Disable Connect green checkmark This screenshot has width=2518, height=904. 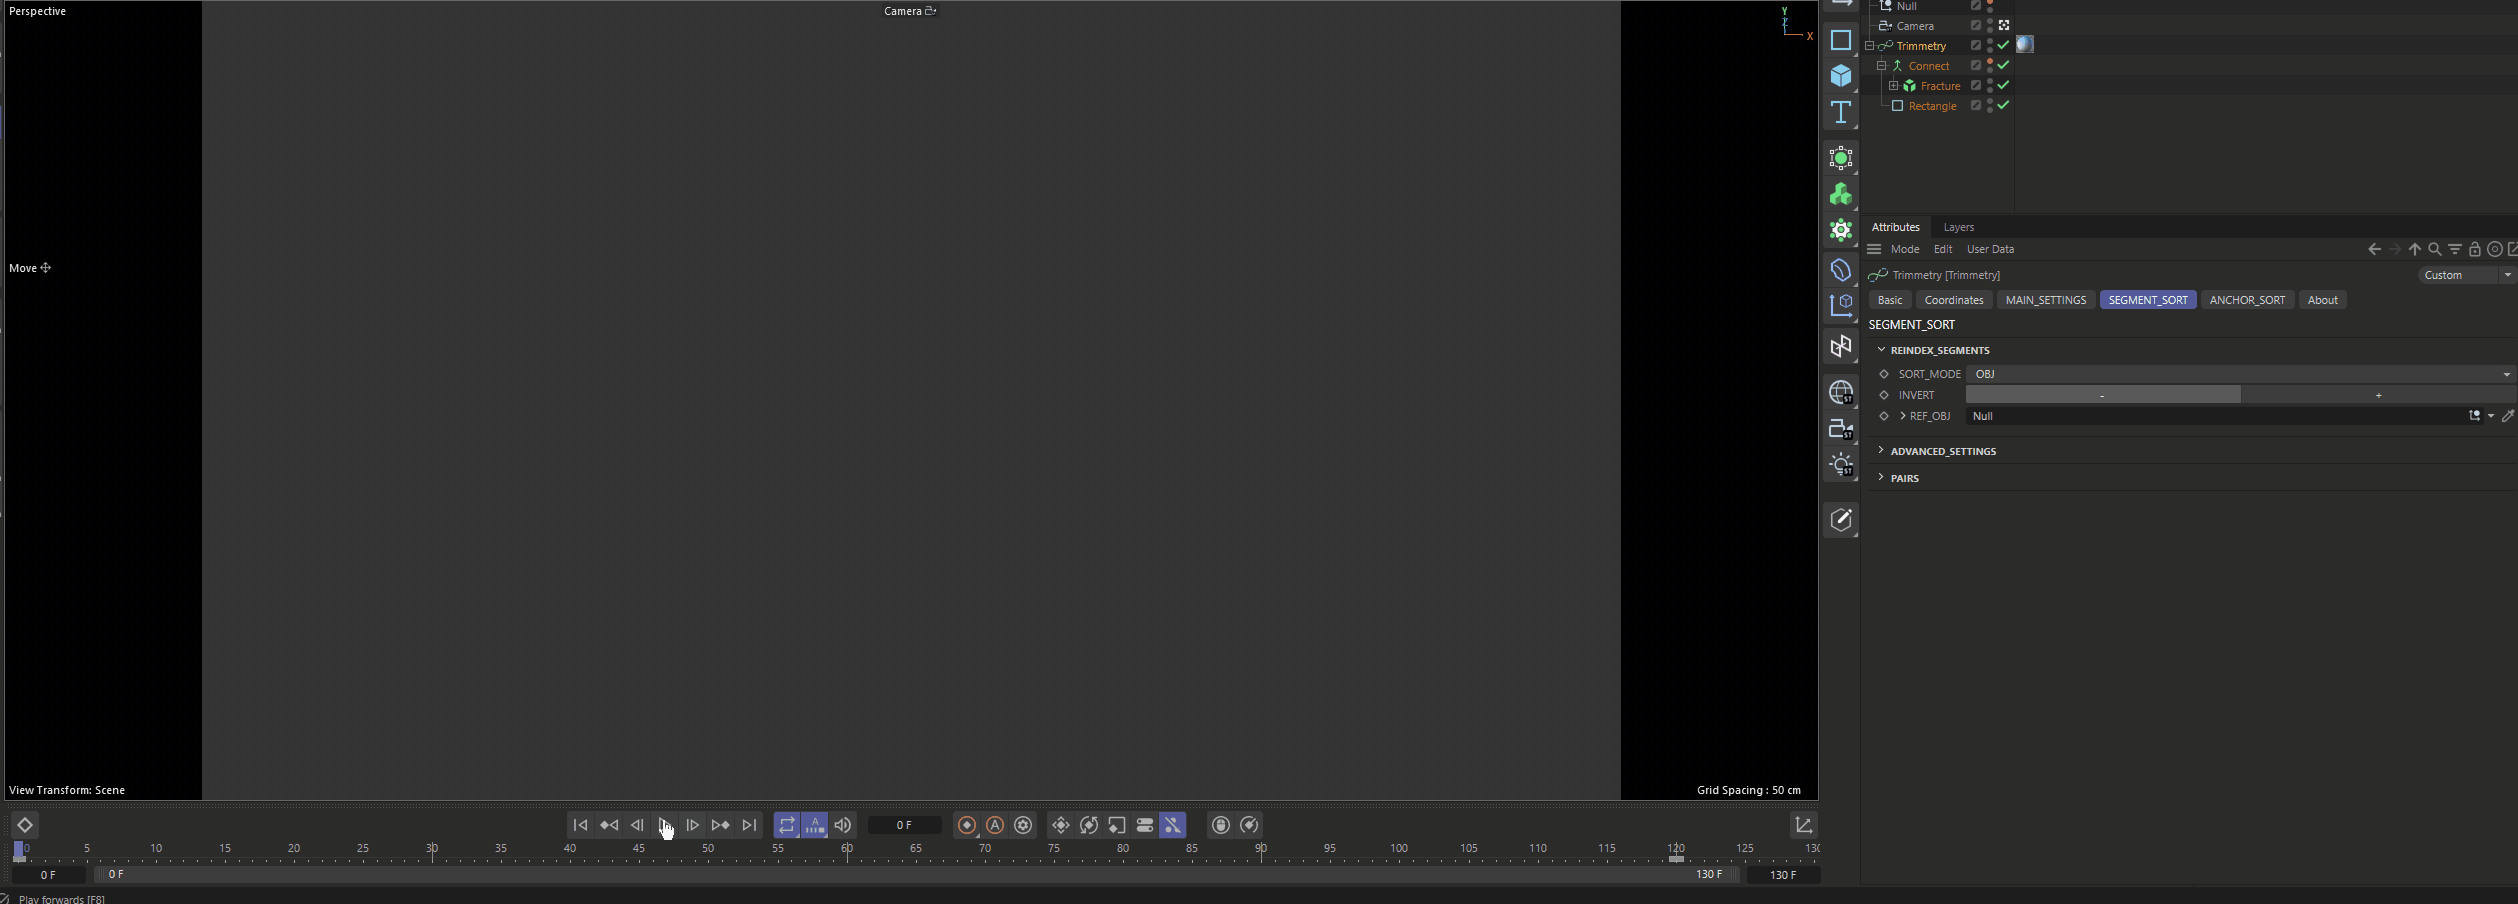tap(2003, 65)
